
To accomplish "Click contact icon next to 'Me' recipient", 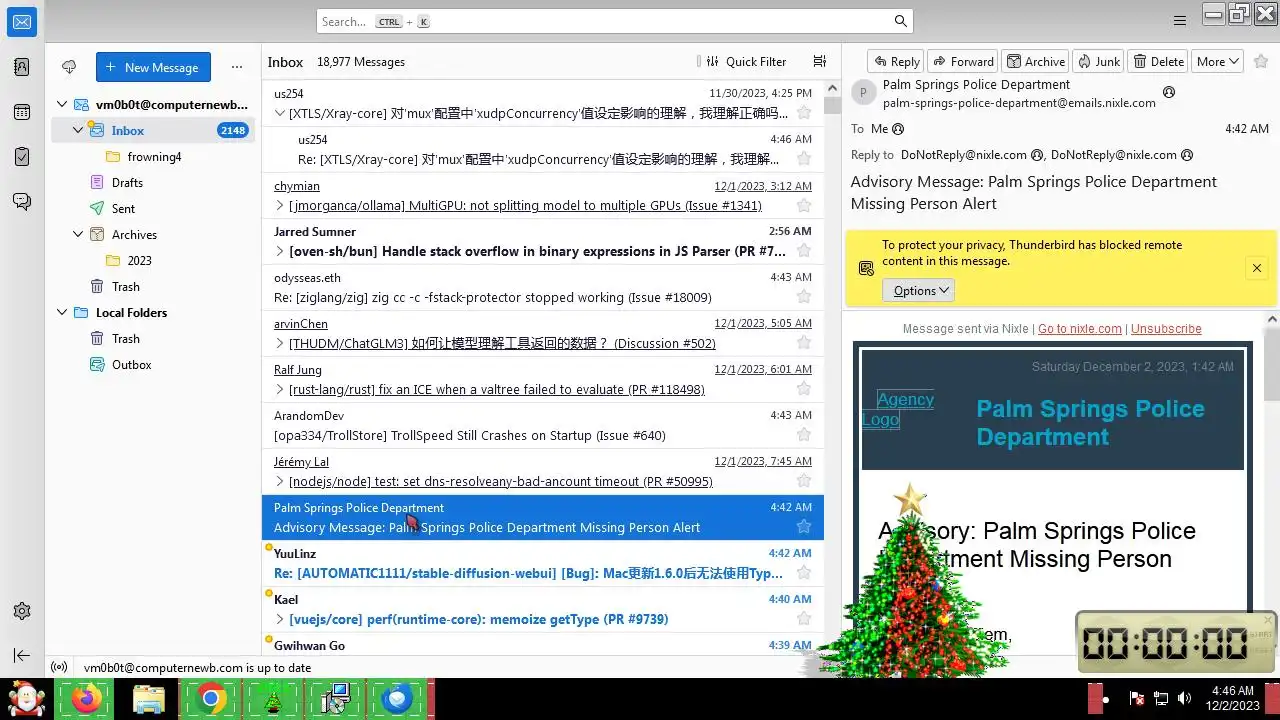I will click(x=898, y=129).
